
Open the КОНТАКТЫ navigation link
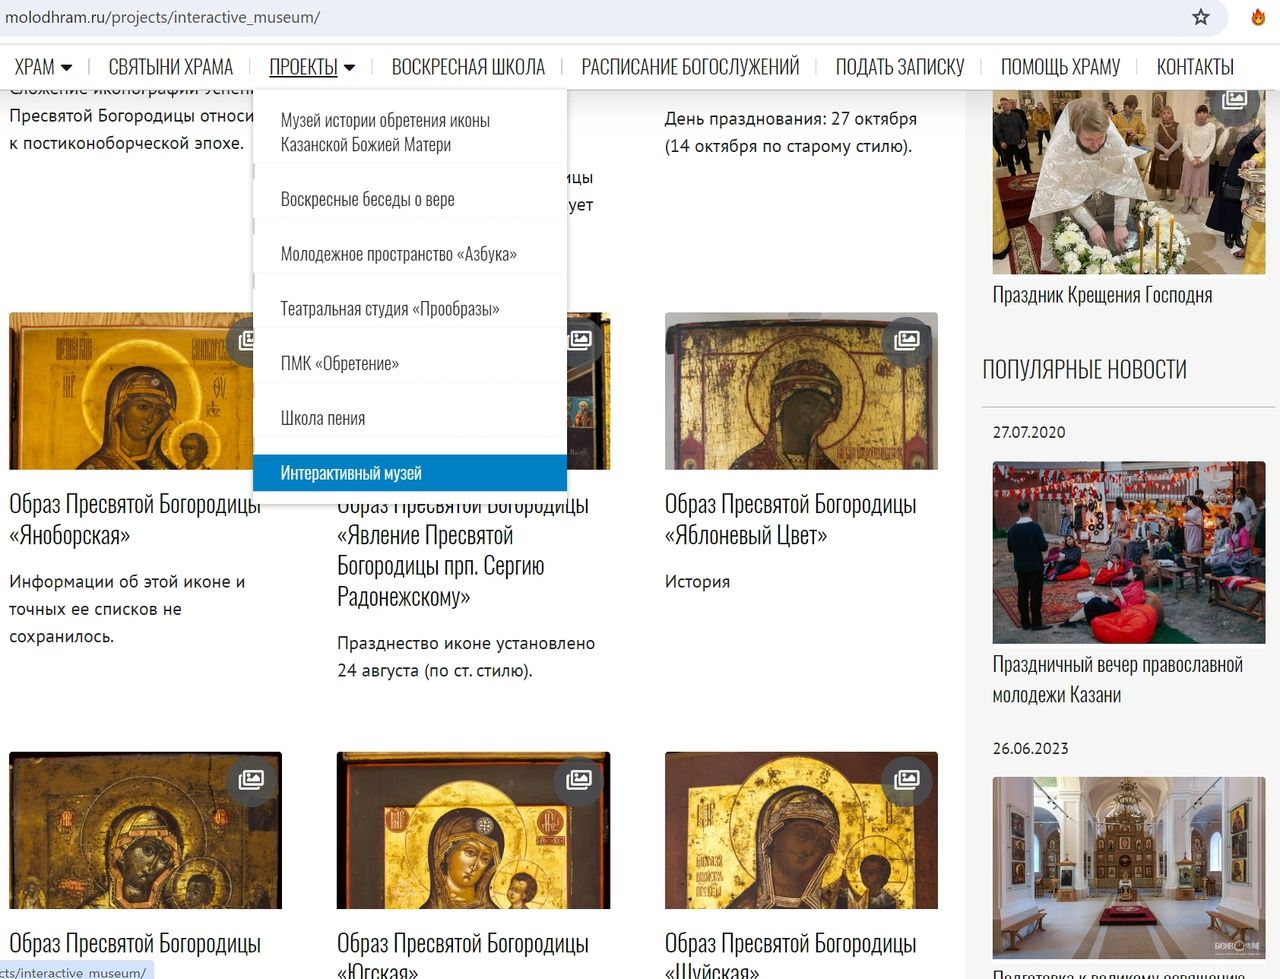click(1195, 67)
